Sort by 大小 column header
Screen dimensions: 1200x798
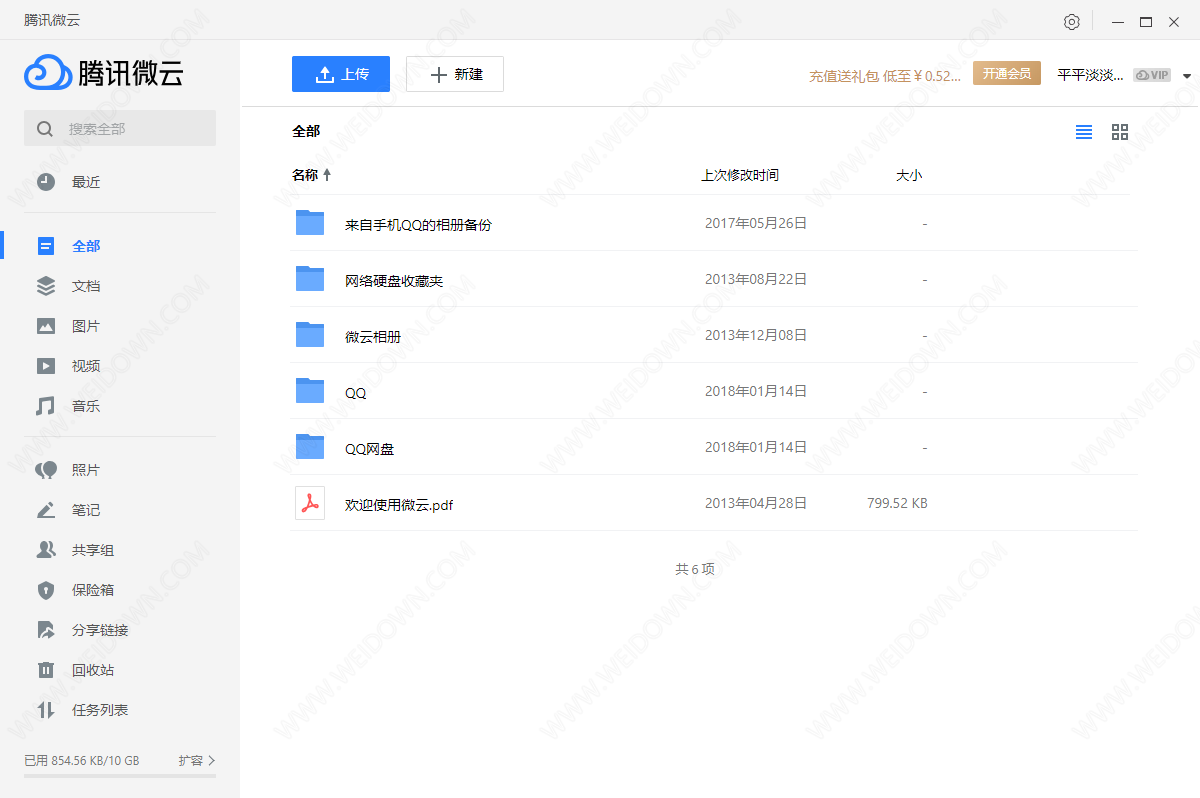(909, 175)
